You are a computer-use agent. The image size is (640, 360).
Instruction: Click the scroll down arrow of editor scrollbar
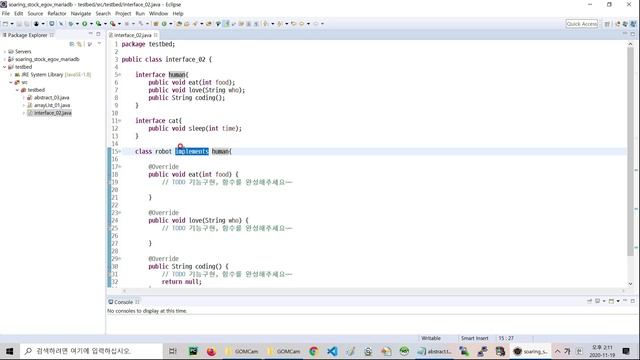(630, 284)
